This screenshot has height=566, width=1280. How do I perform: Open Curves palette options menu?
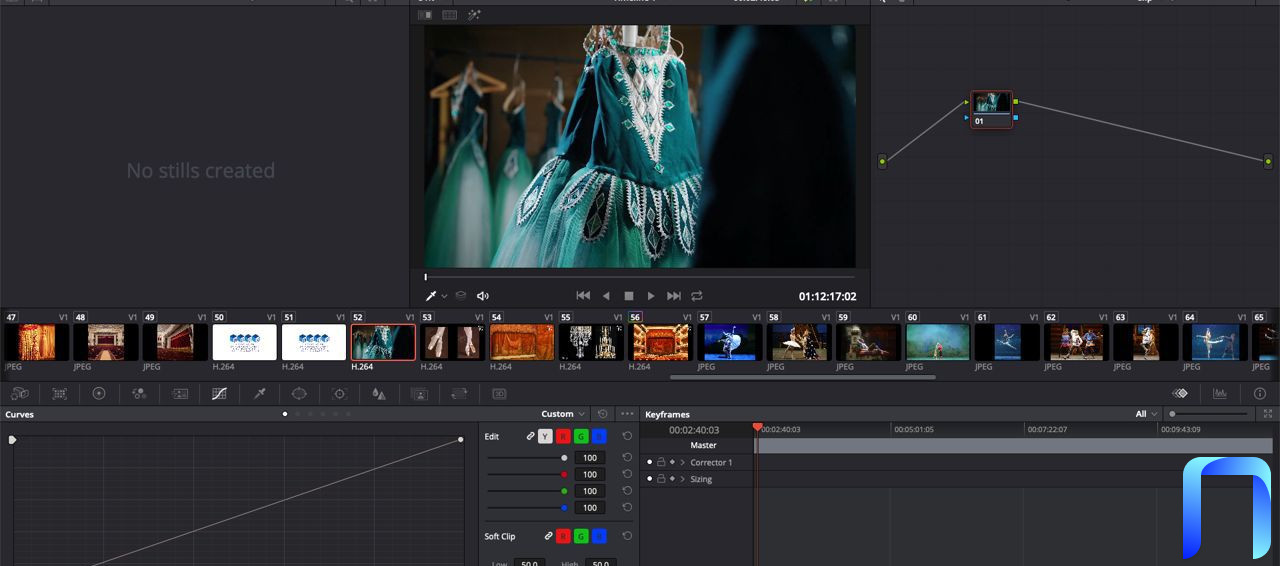627,414
